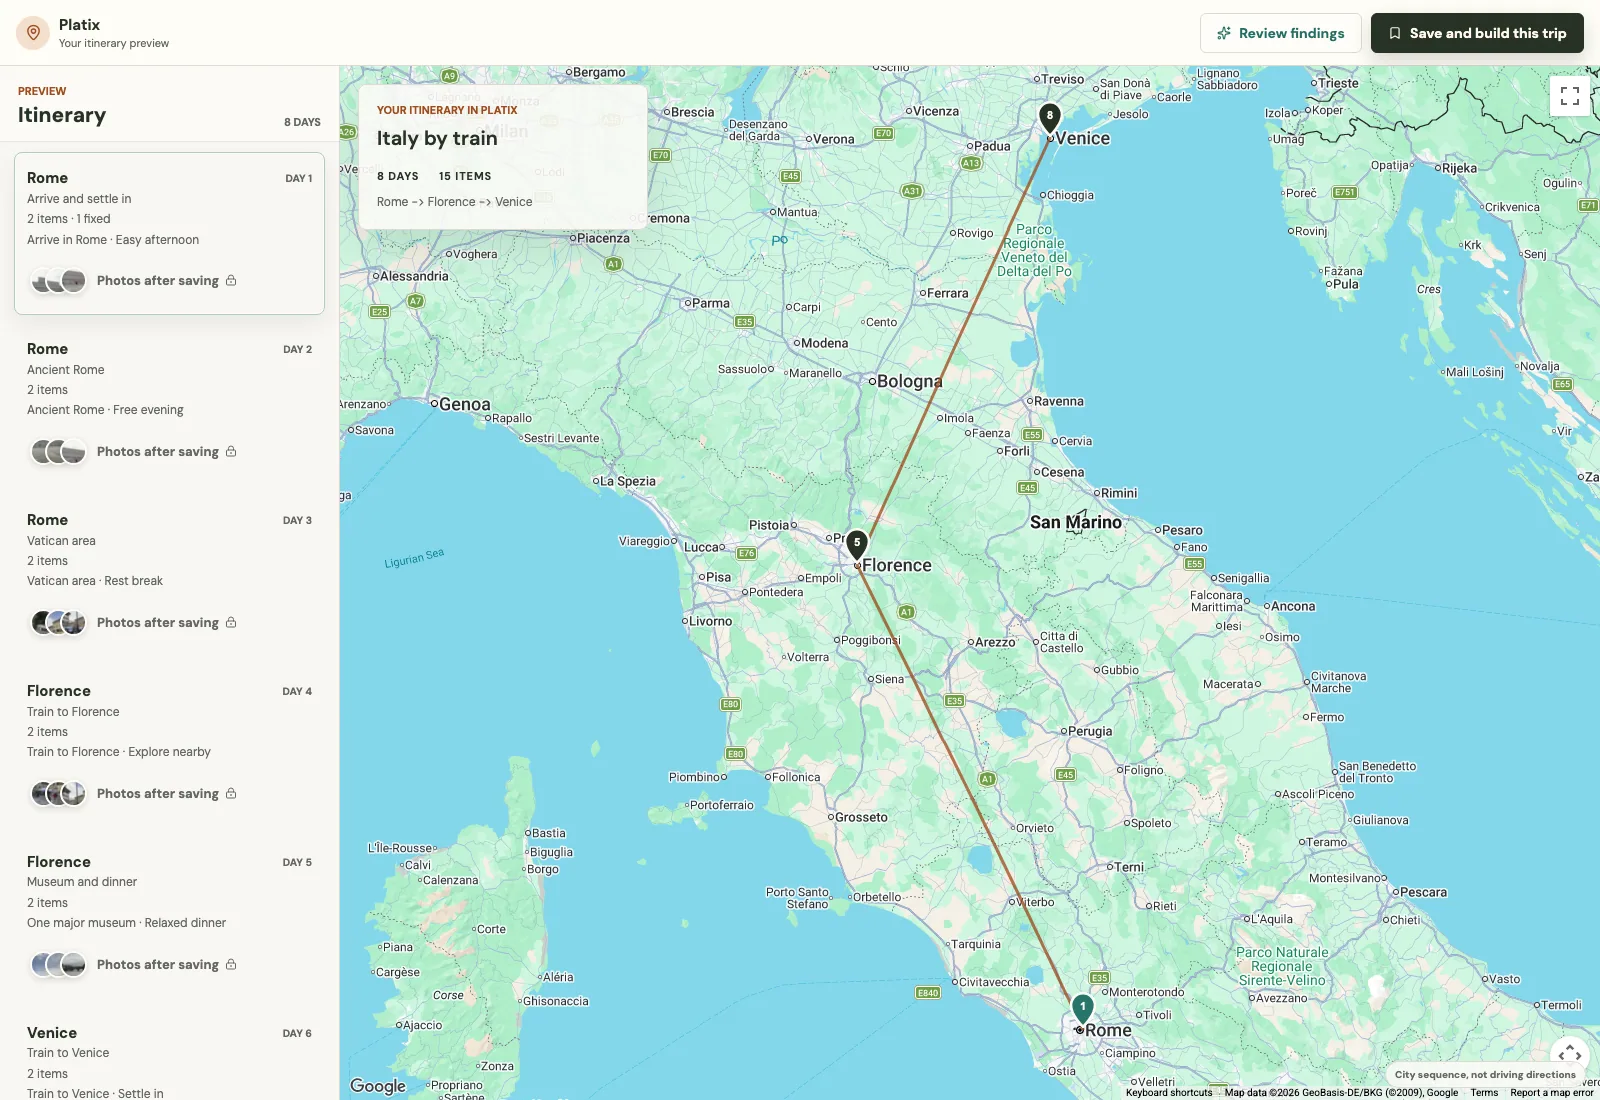Select the Florence Day 5 Museum and dinner card
The image size is (1600, 1100).
tap(169, 917)
